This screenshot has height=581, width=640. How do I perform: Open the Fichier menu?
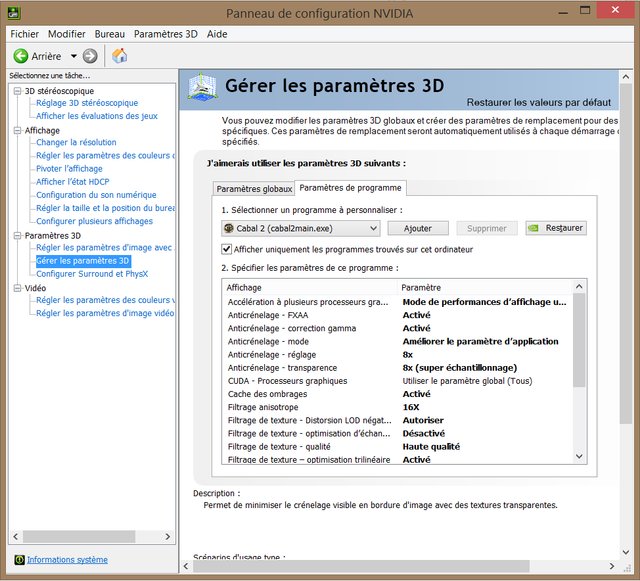click(24, 34)
